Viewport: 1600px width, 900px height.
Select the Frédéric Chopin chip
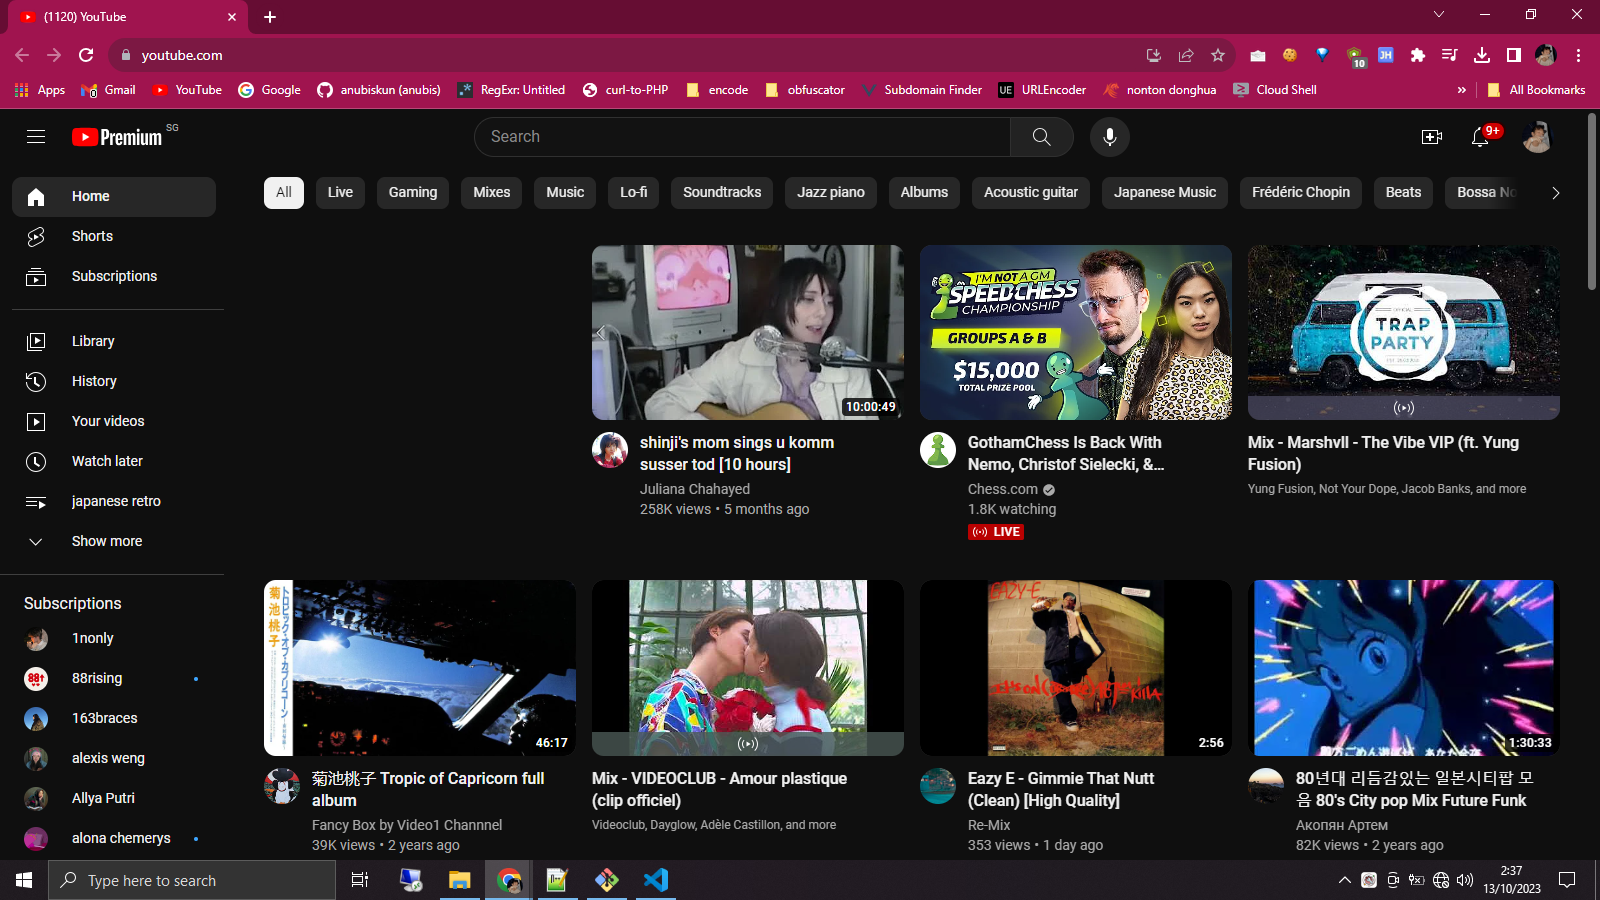point(1301,193)
